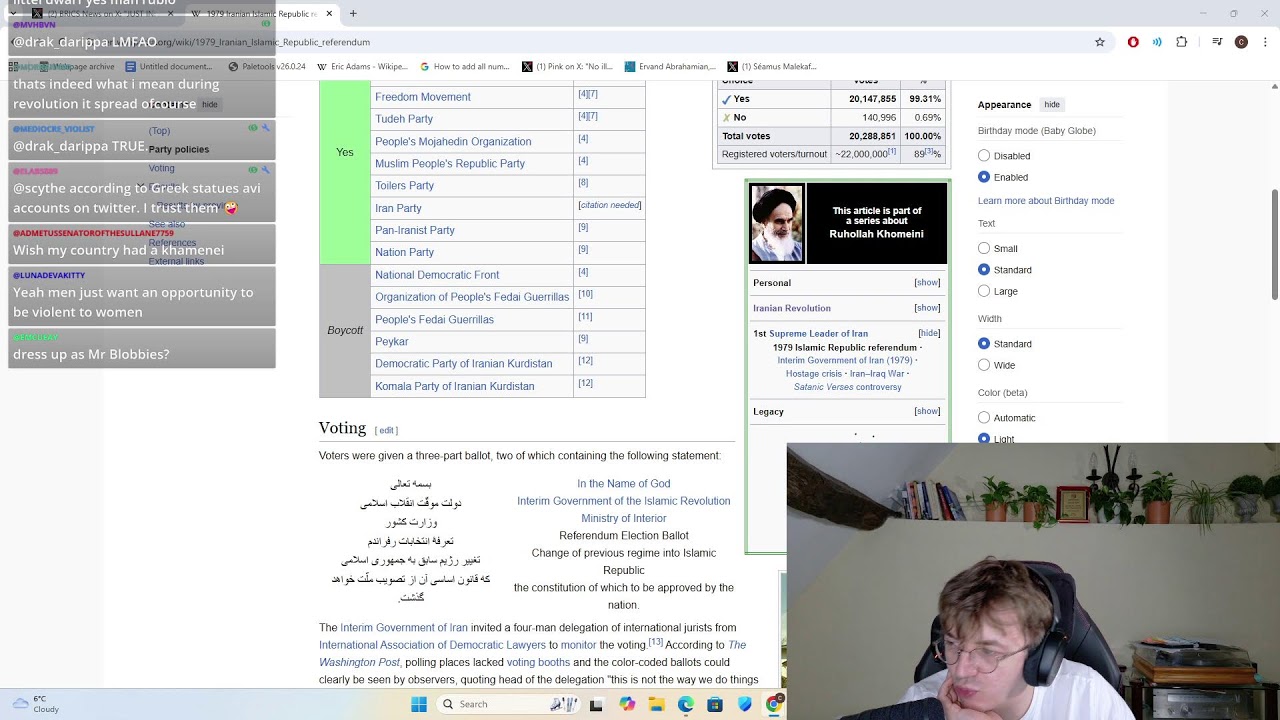
Task: Open the weather widget showing Cloudy
Action: 37,704
